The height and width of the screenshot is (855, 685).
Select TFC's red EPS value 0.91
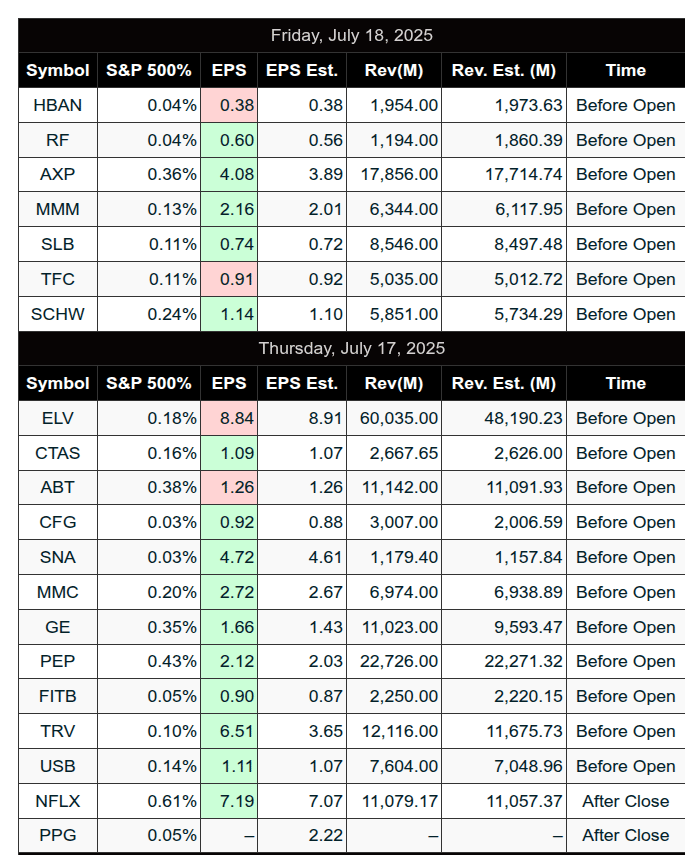[229, 279]
